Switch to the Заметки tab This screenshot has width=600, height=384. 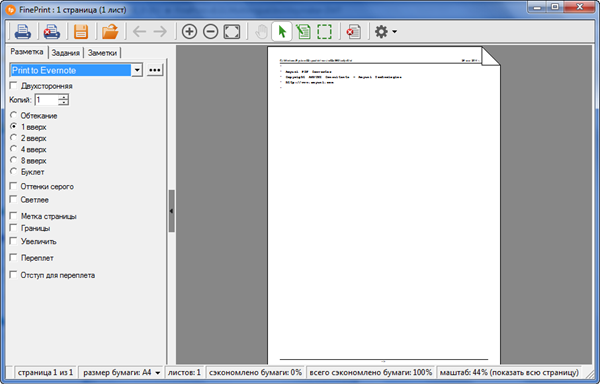(102, 53)
